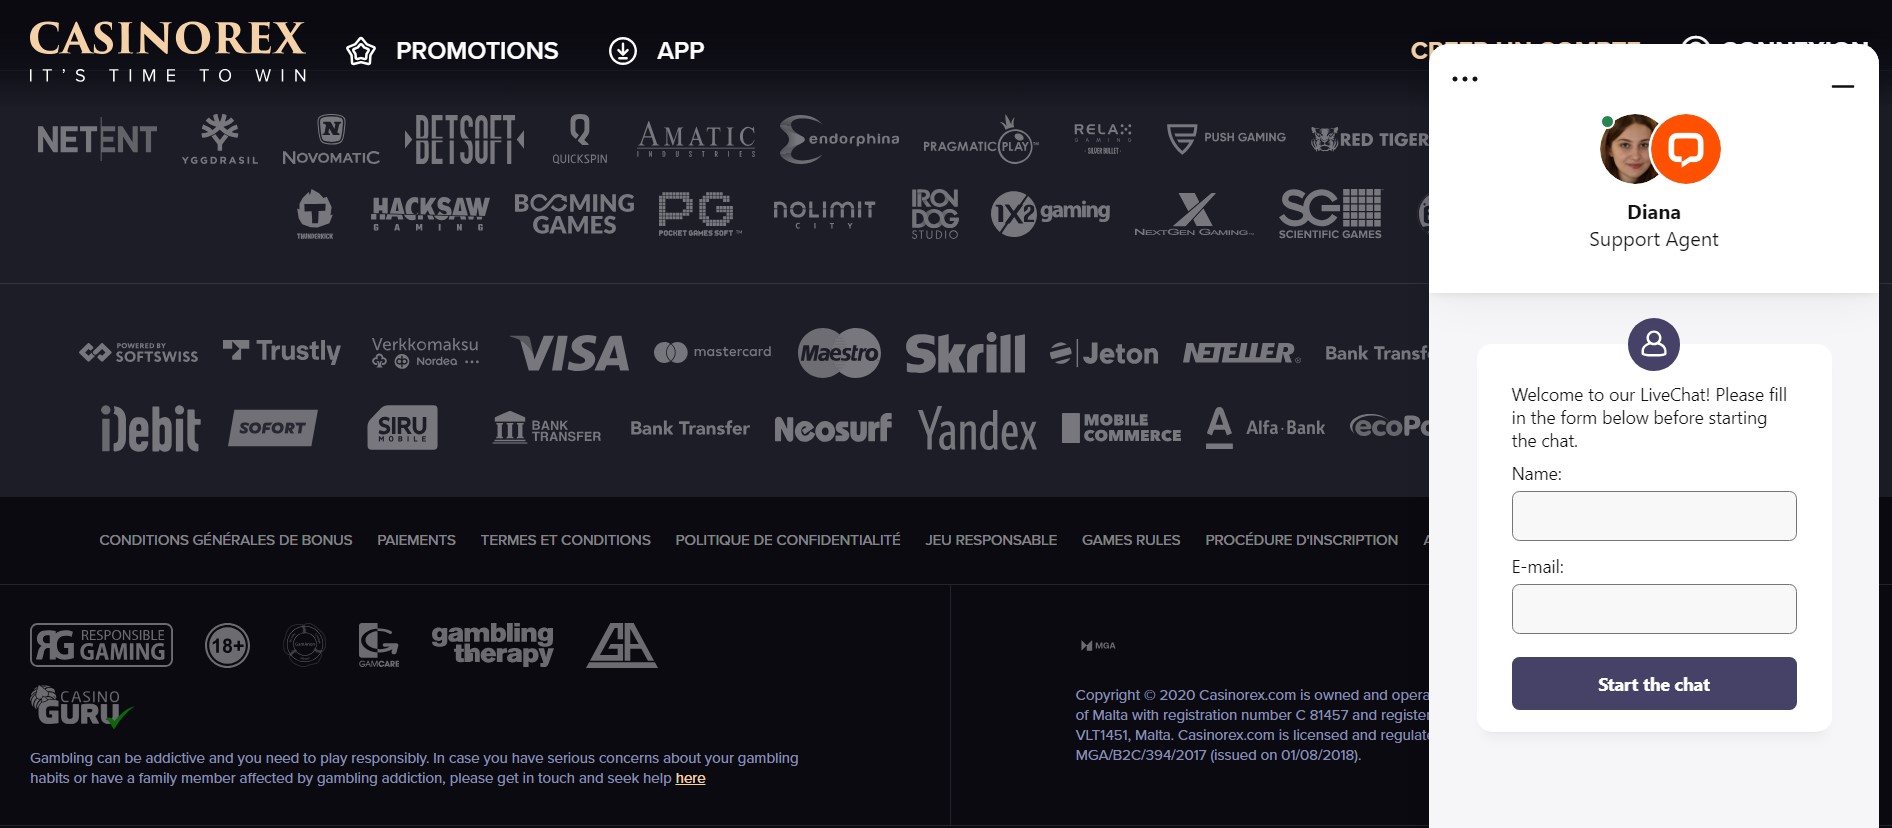Click the Casino Guru badge
This screenshot has width=1892, height=828.
81,707
